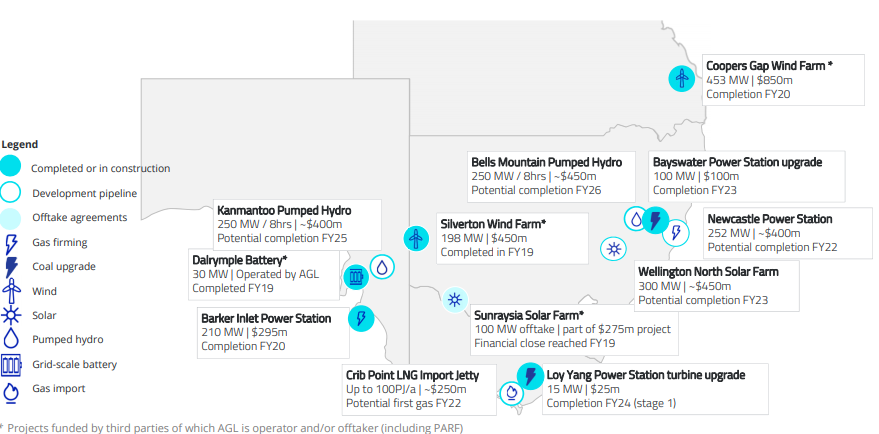Image resolution: width=879 pixels, height=434 pixels.
Task: Click the Pumped hydro legend drop icon
Action: tap(11, 339)
